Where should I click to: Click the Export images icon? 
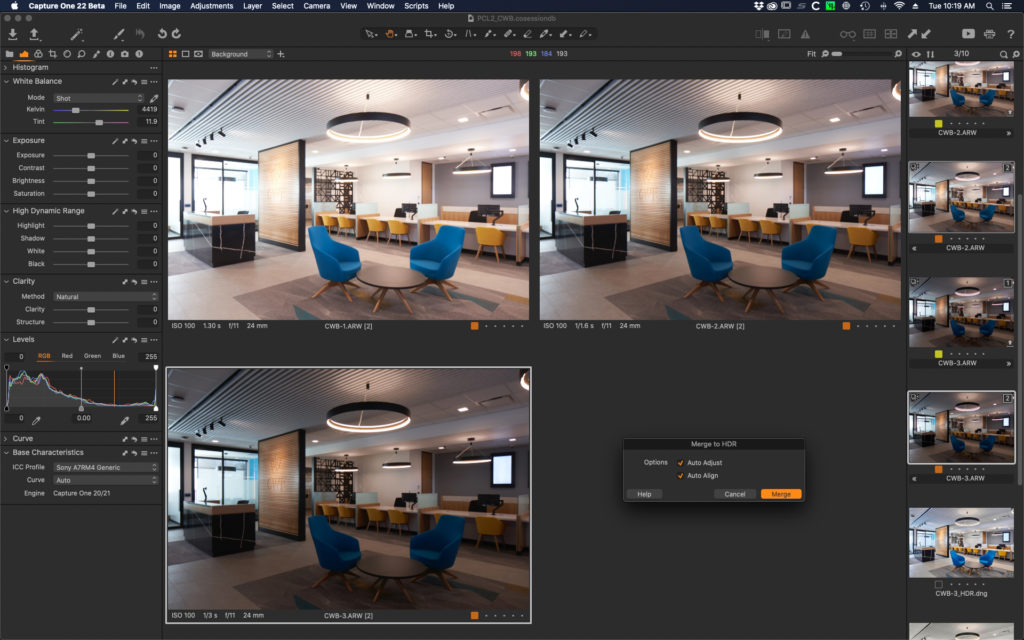[34, 34]
